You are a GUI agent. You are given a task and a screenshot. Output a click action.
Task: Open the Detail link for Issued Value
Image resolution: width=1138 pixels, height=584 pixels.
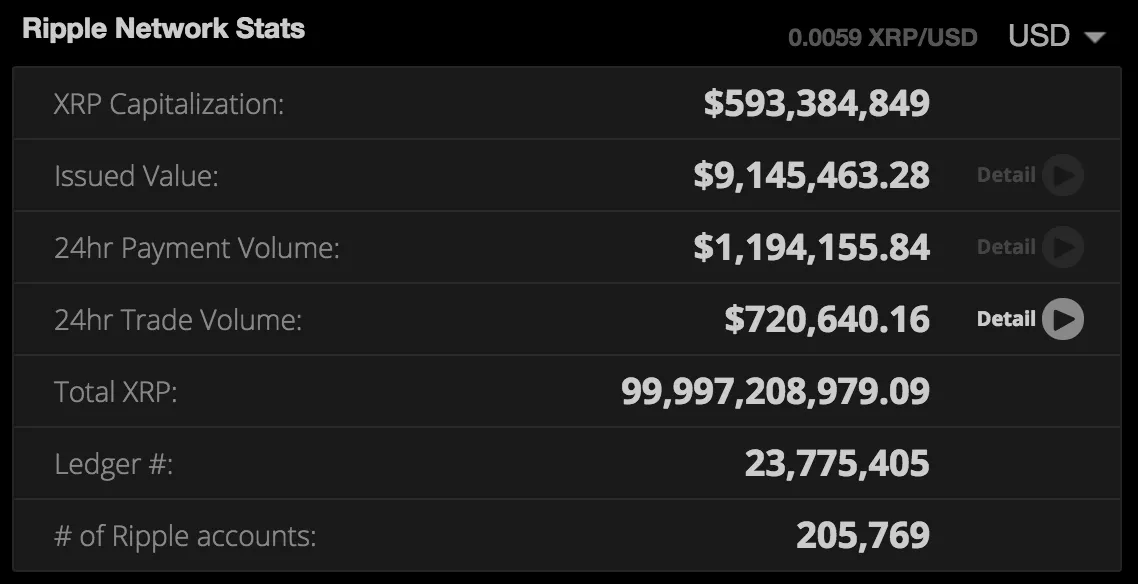point(1006,175)
